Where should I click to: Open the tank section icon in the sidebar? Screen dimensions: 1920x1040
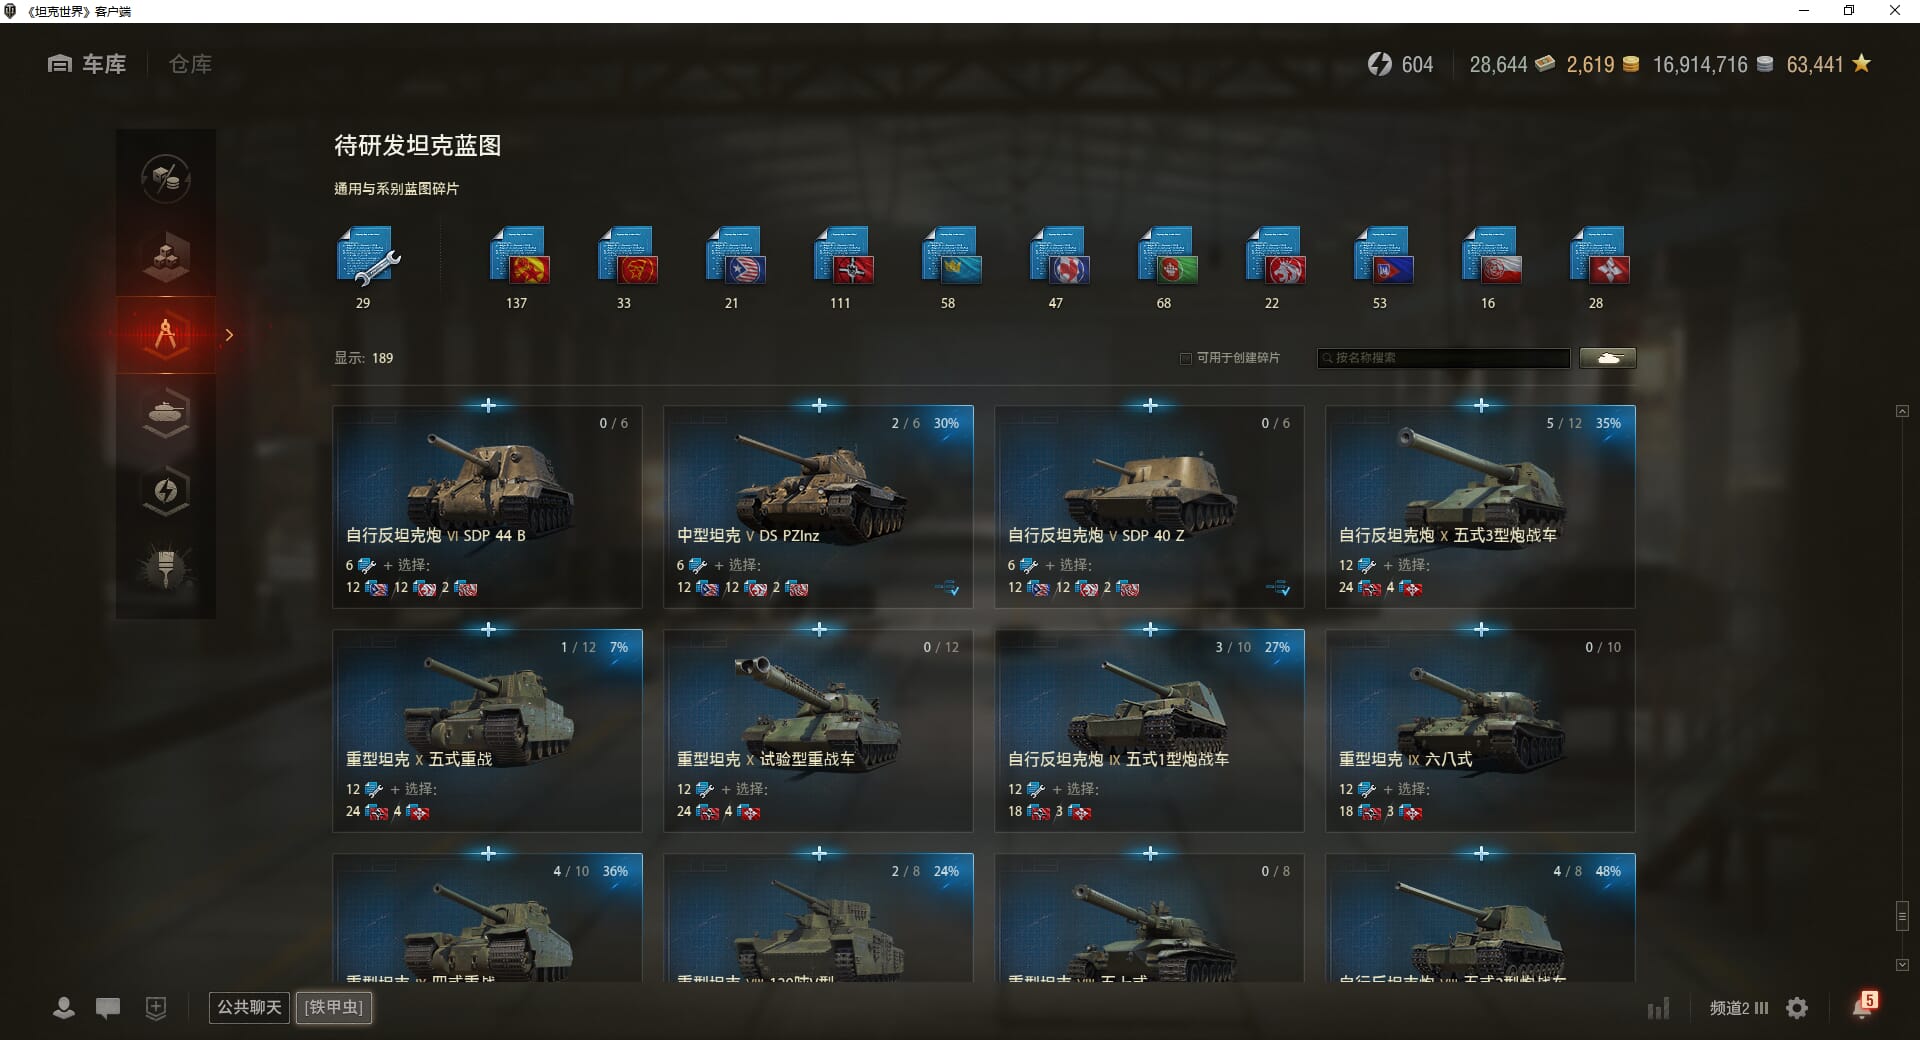point(166,412)
